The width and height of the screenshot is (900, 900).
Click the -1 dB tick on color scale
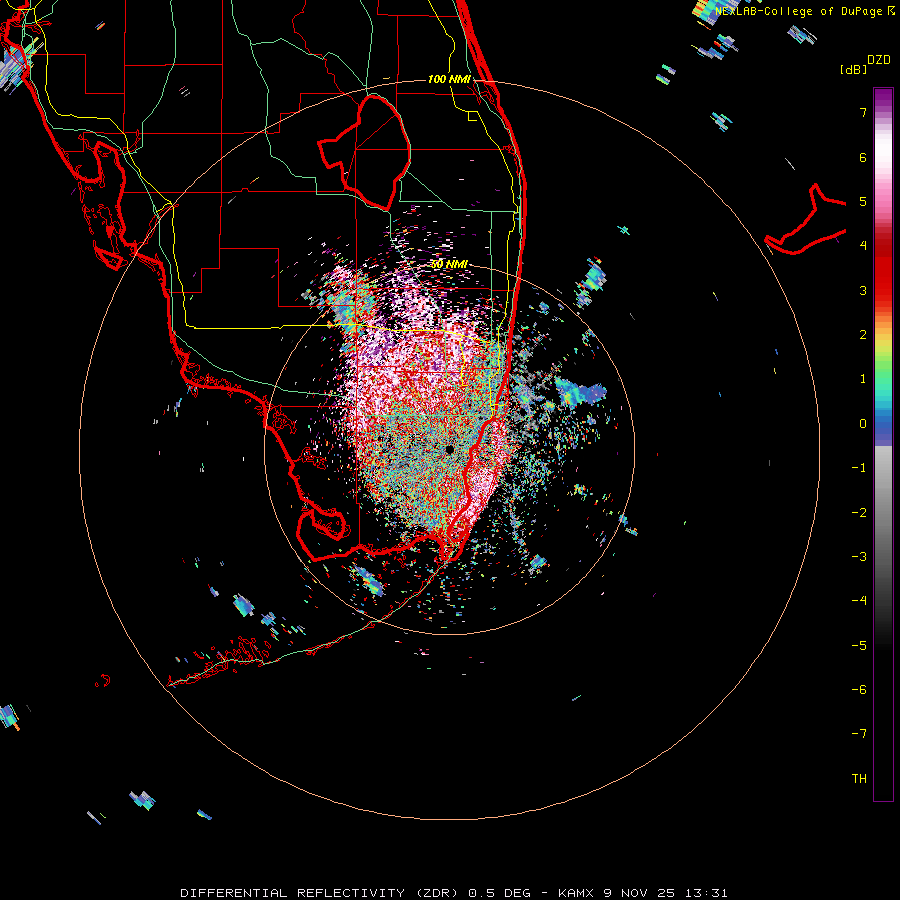tap(859, 468)
